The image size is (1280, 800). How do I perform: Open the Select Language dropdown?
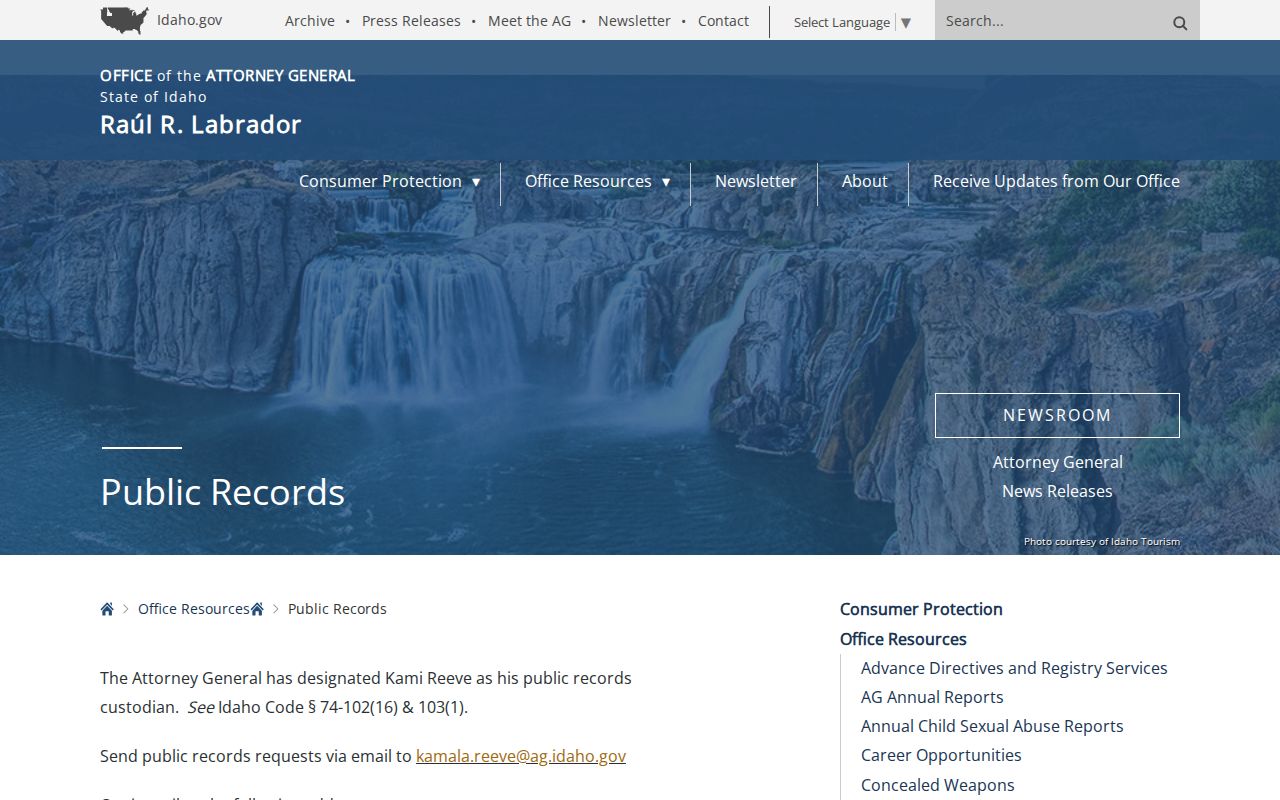pyautogui.click(x=852, y=22)
